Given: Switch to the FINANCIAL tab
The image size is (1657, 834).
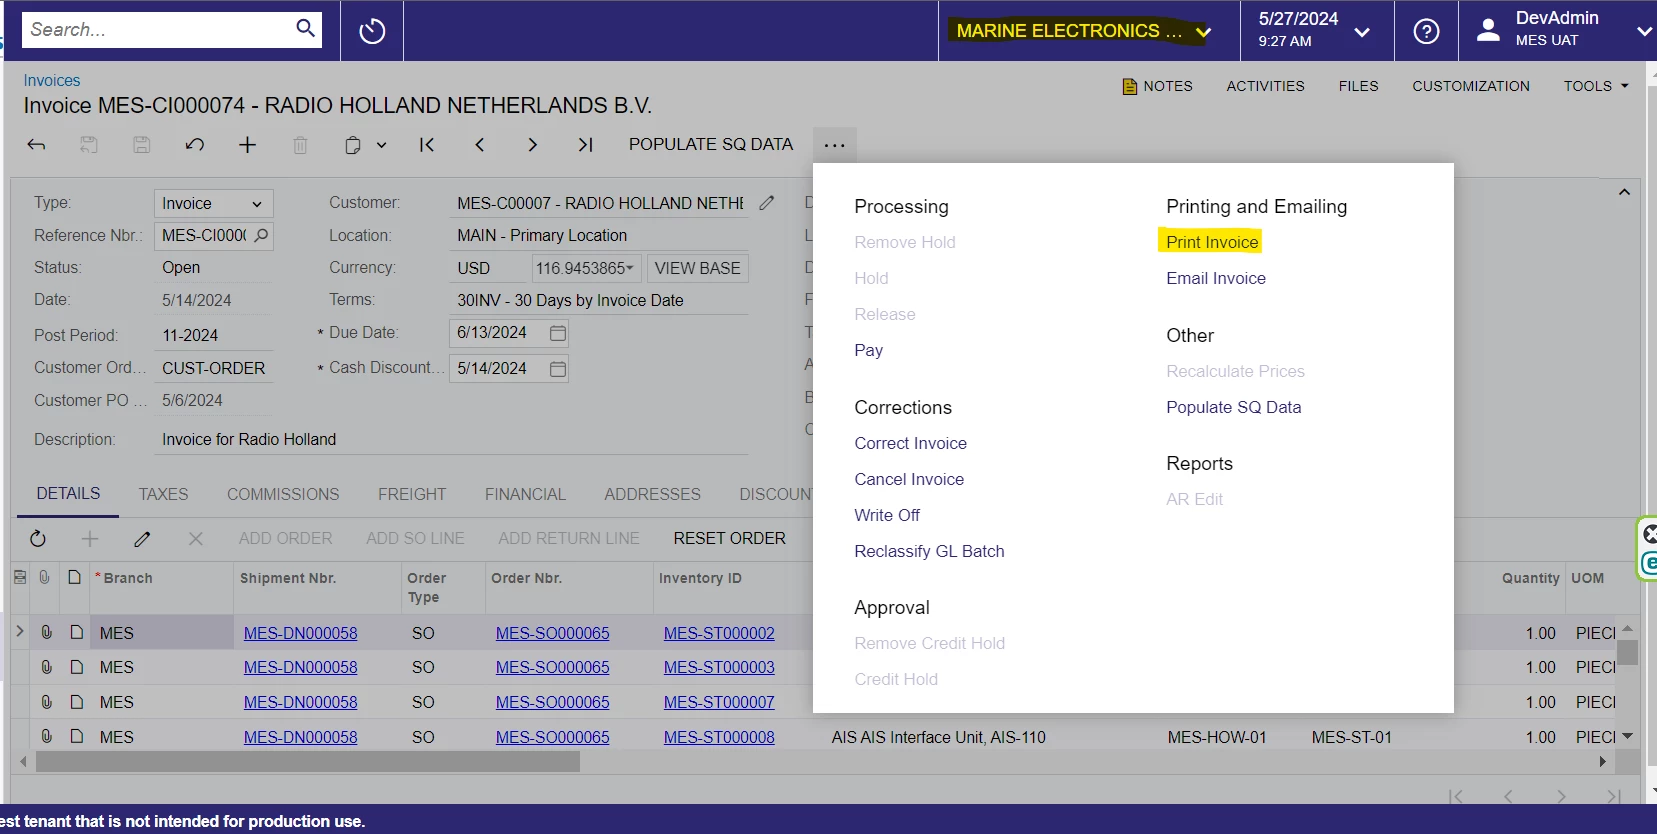Looking at the screenshot, I should pos(525,495).
